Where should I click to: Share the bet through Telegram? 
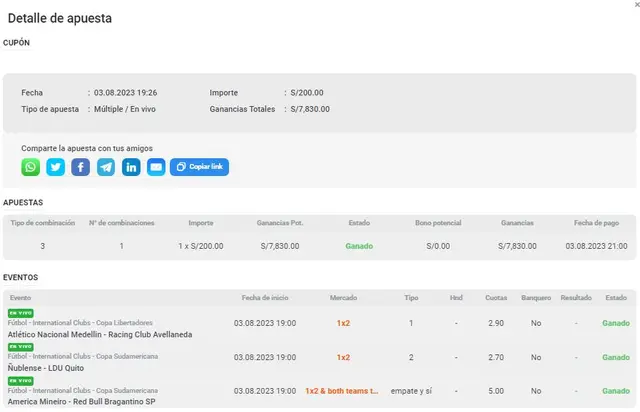tap(106, 167)
